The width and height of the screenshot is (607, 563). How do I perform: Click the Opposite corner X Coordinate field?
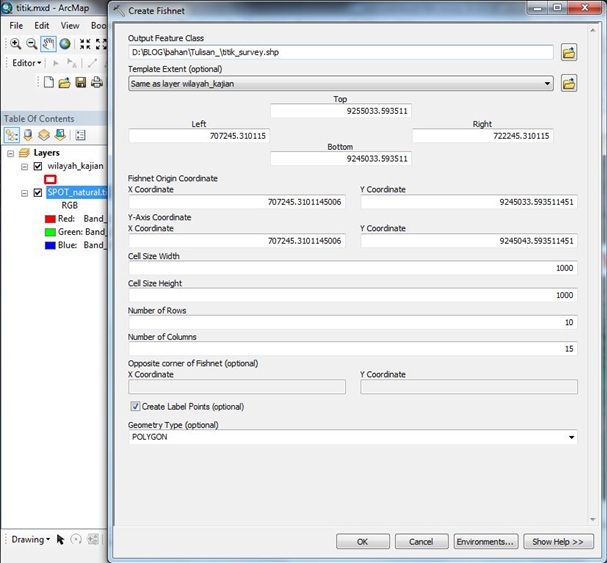(x=237, y=387)
